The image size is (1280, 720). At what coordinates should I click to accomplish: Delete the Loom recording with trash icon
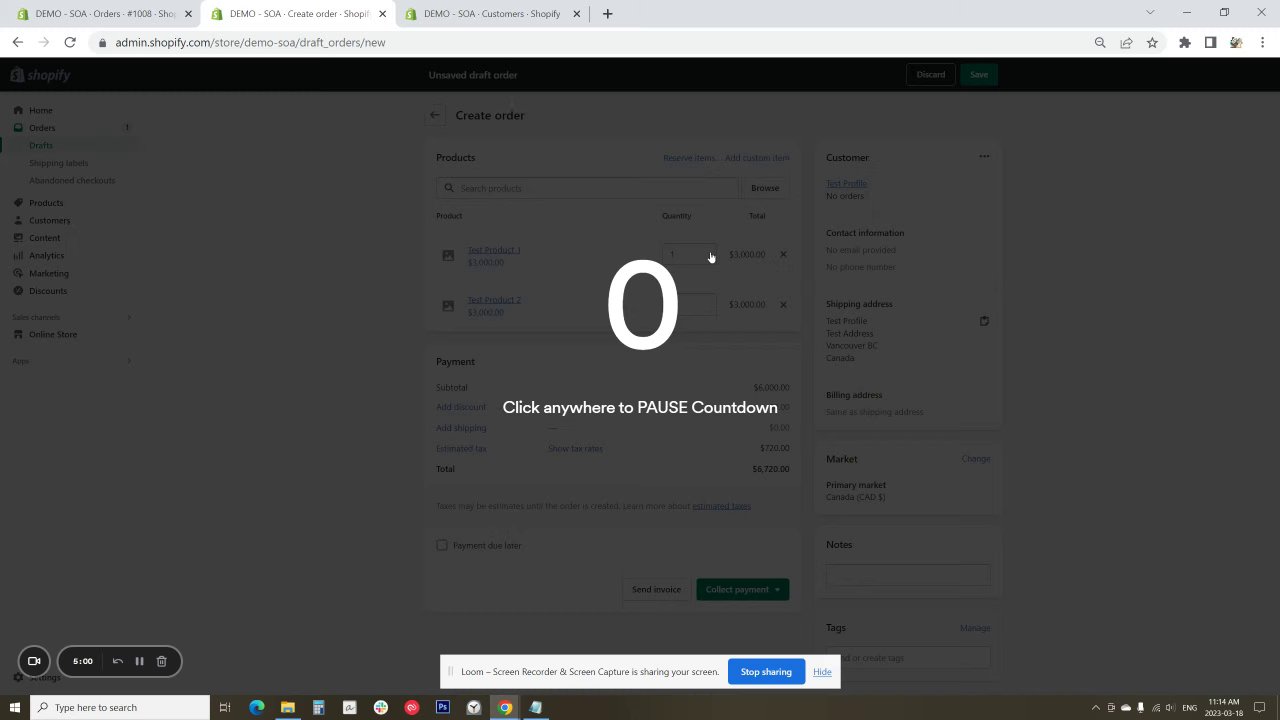click(161, 661)
